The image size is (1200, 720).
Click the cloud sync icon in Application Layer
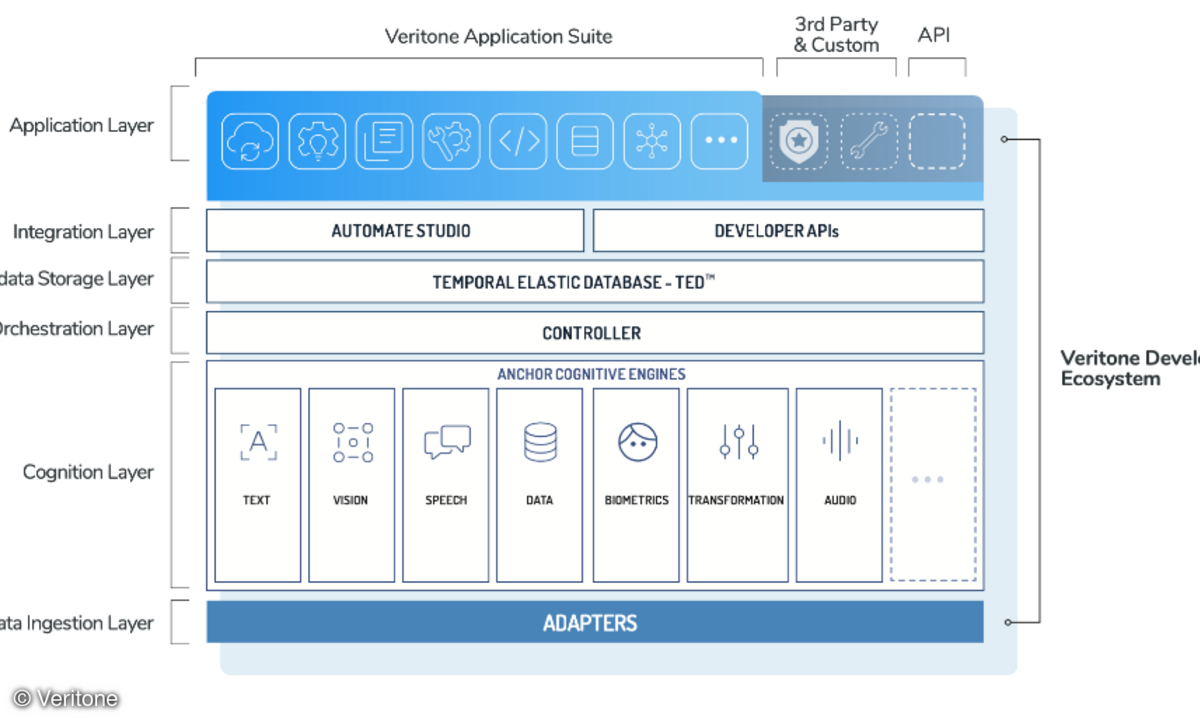coord(250,141)
